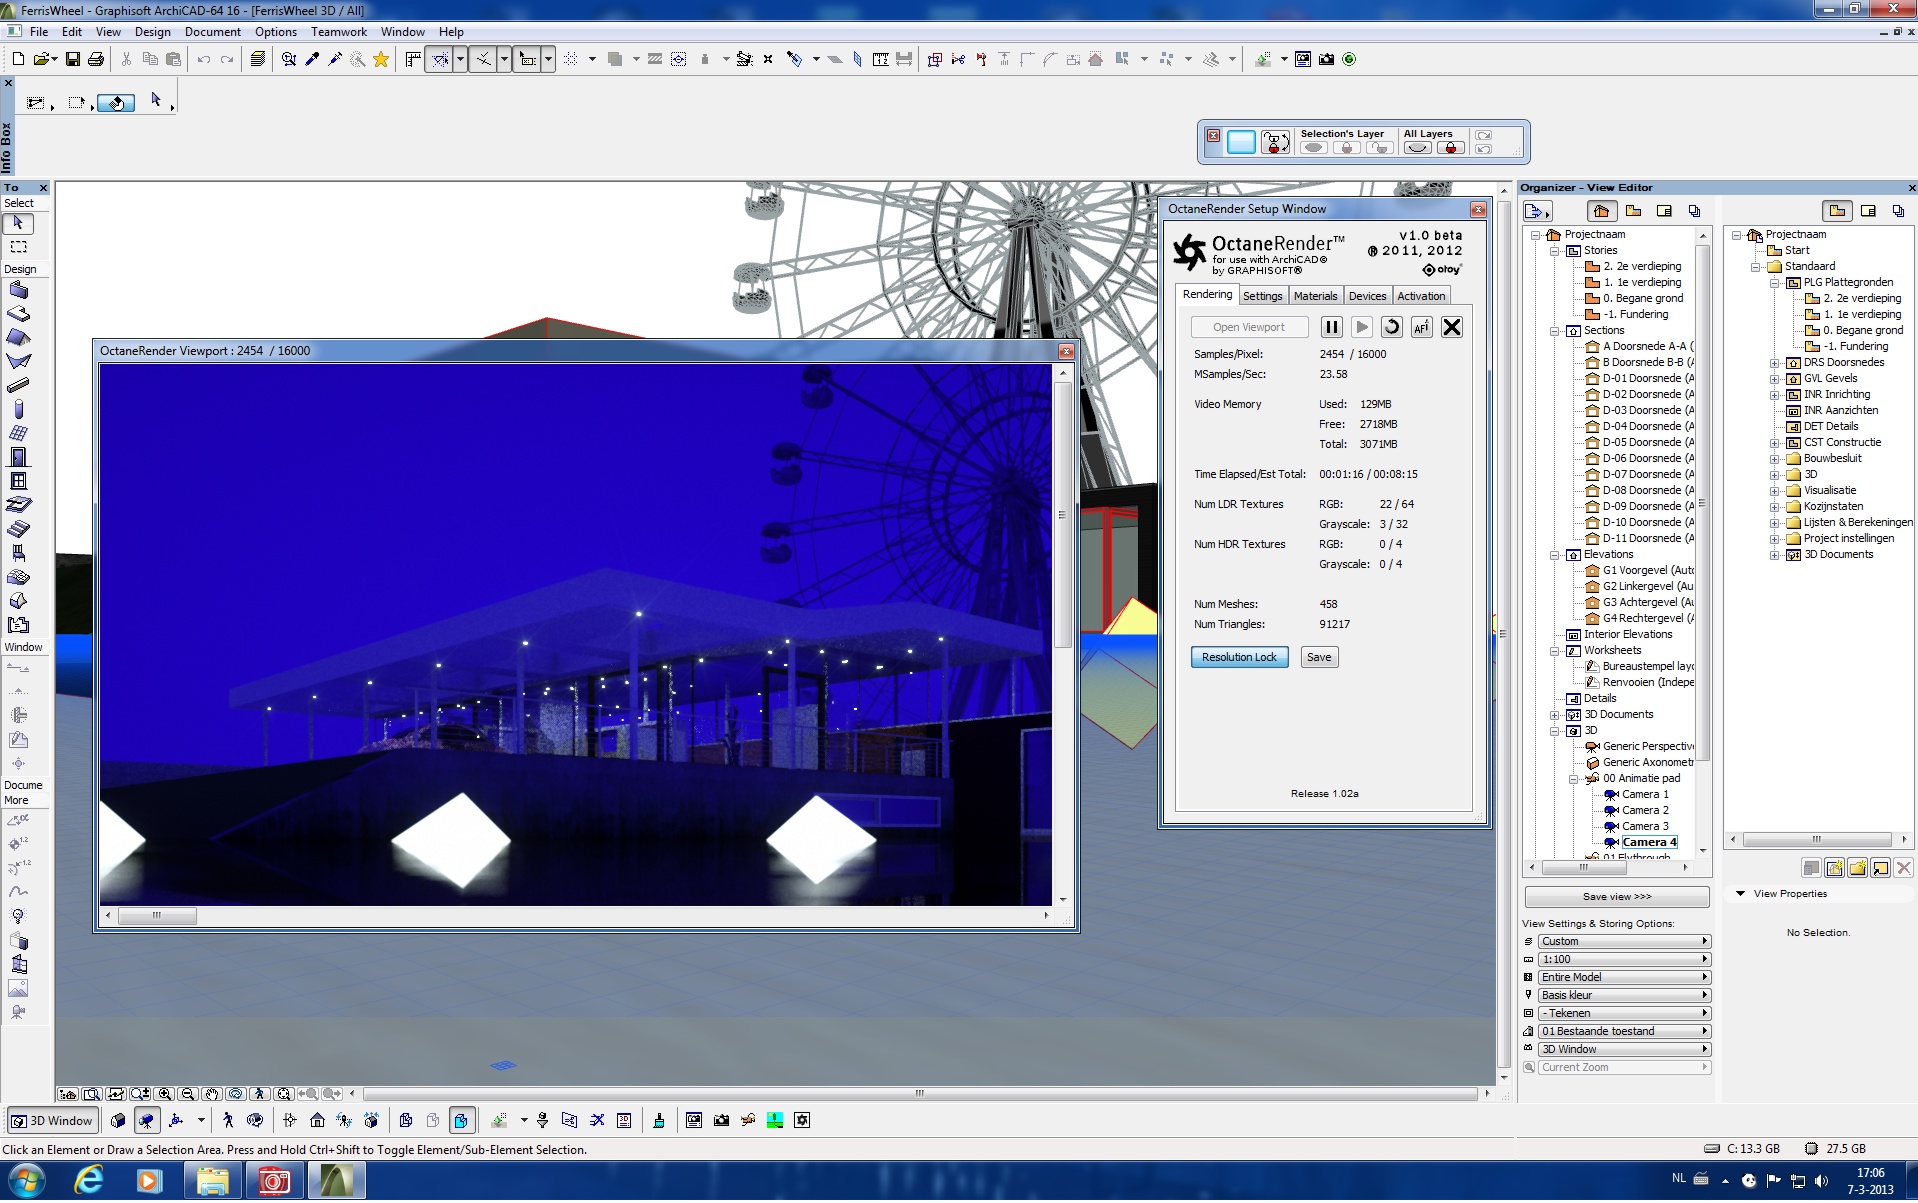Toggle Resolution Lock in OctaneRender
The height and width of the screenshot is (1203, 1918).
pos(1239,657)
